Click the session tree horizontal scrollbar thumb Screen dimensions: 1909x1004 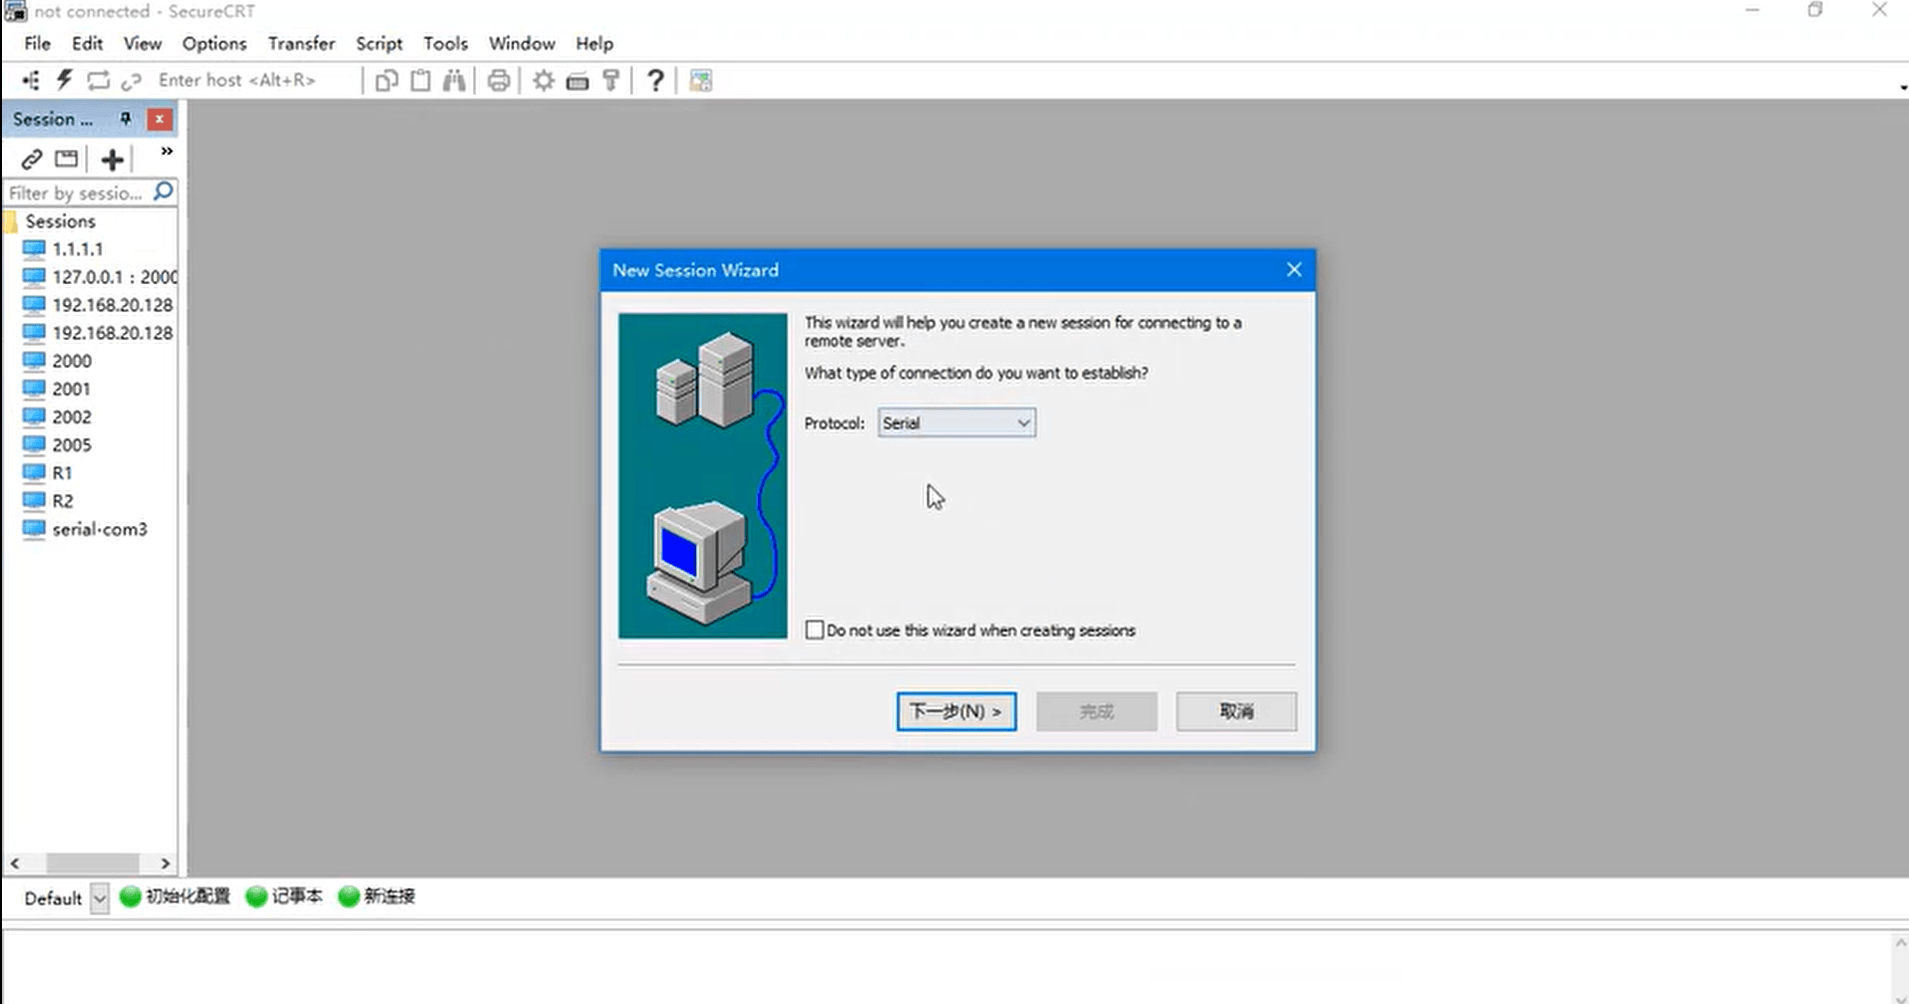92,863
